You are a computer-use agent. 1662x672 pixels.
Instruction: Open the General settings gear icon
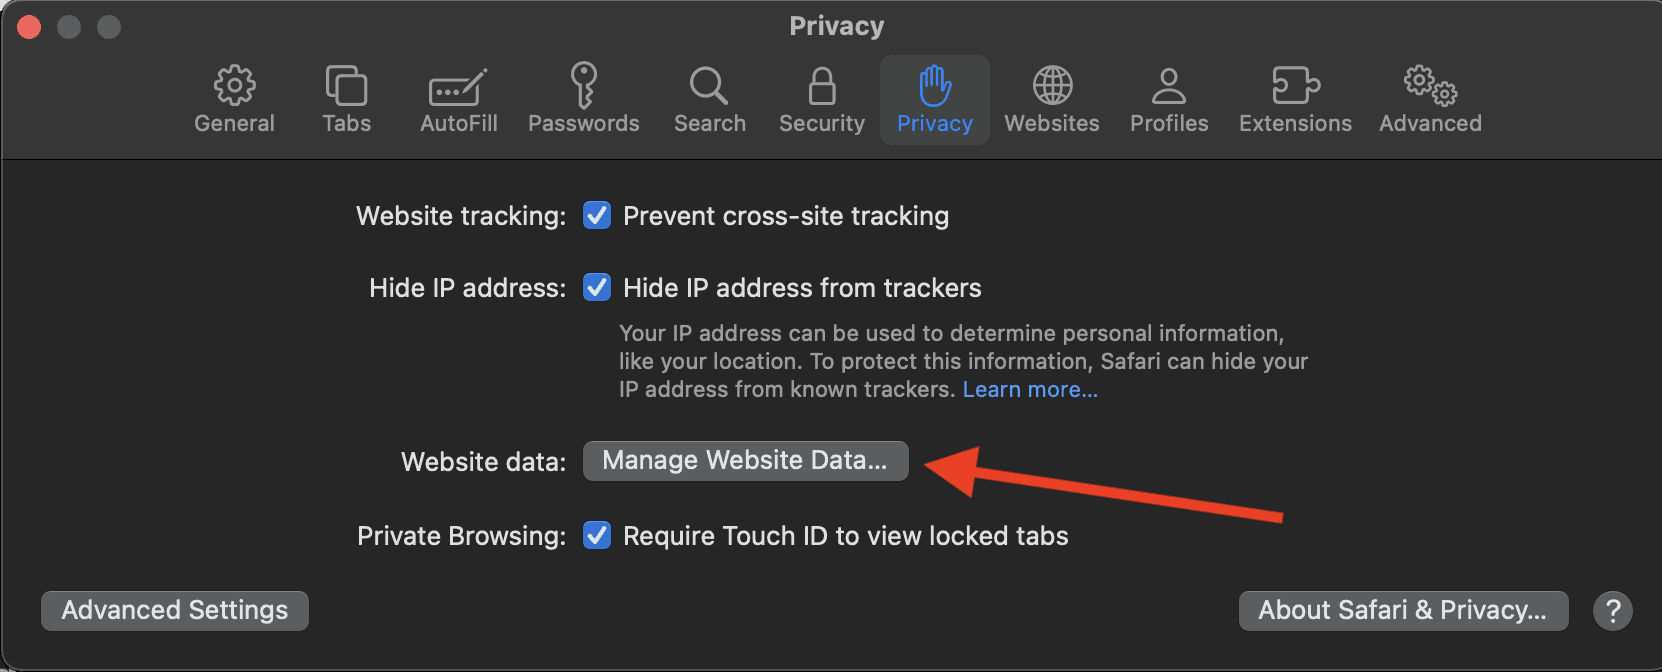[x=234, y=87]
